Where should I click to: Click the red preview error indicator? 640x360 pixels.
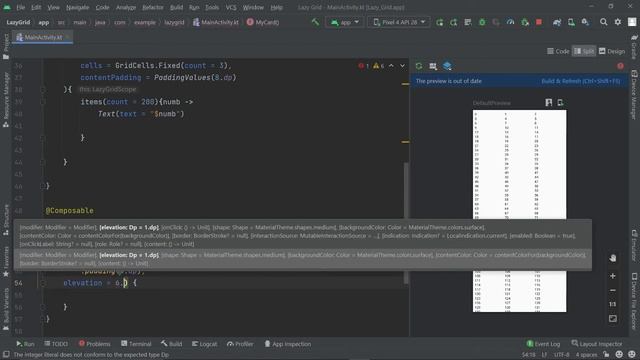point(620,66)
